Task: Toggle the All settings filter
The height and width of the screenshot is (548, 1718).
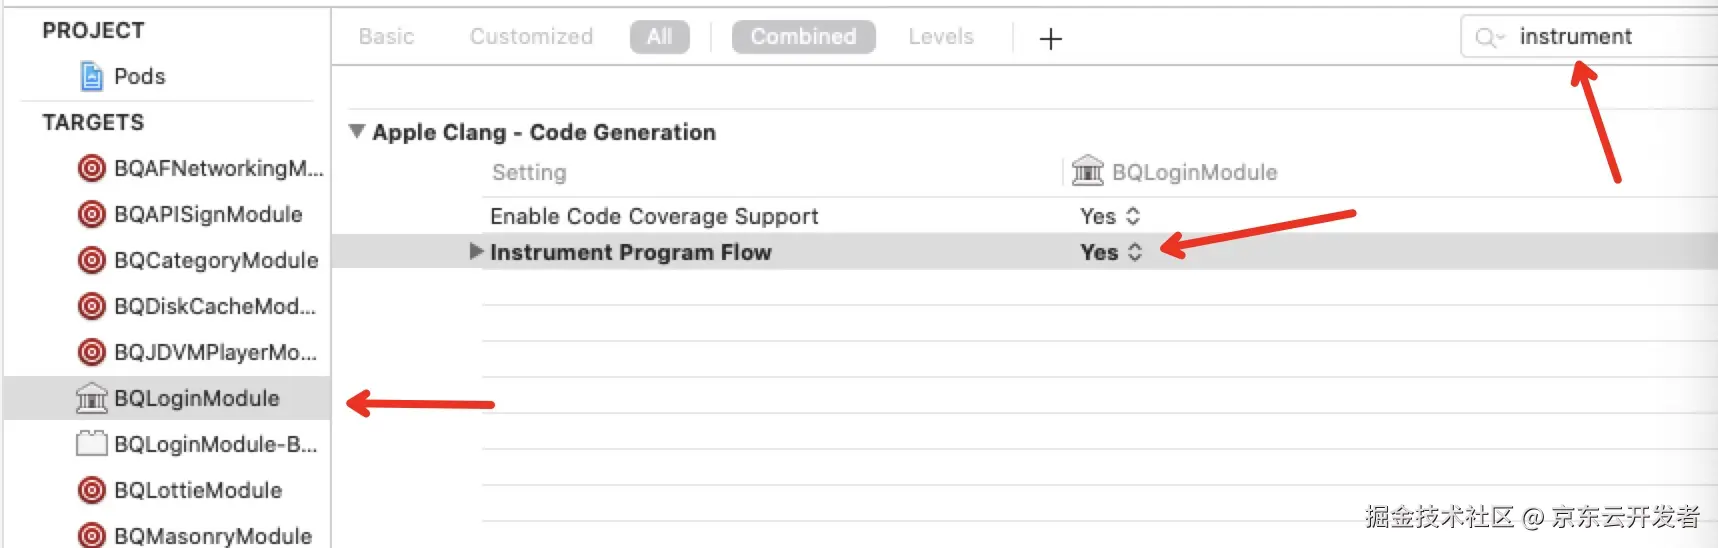Action: 659,37
